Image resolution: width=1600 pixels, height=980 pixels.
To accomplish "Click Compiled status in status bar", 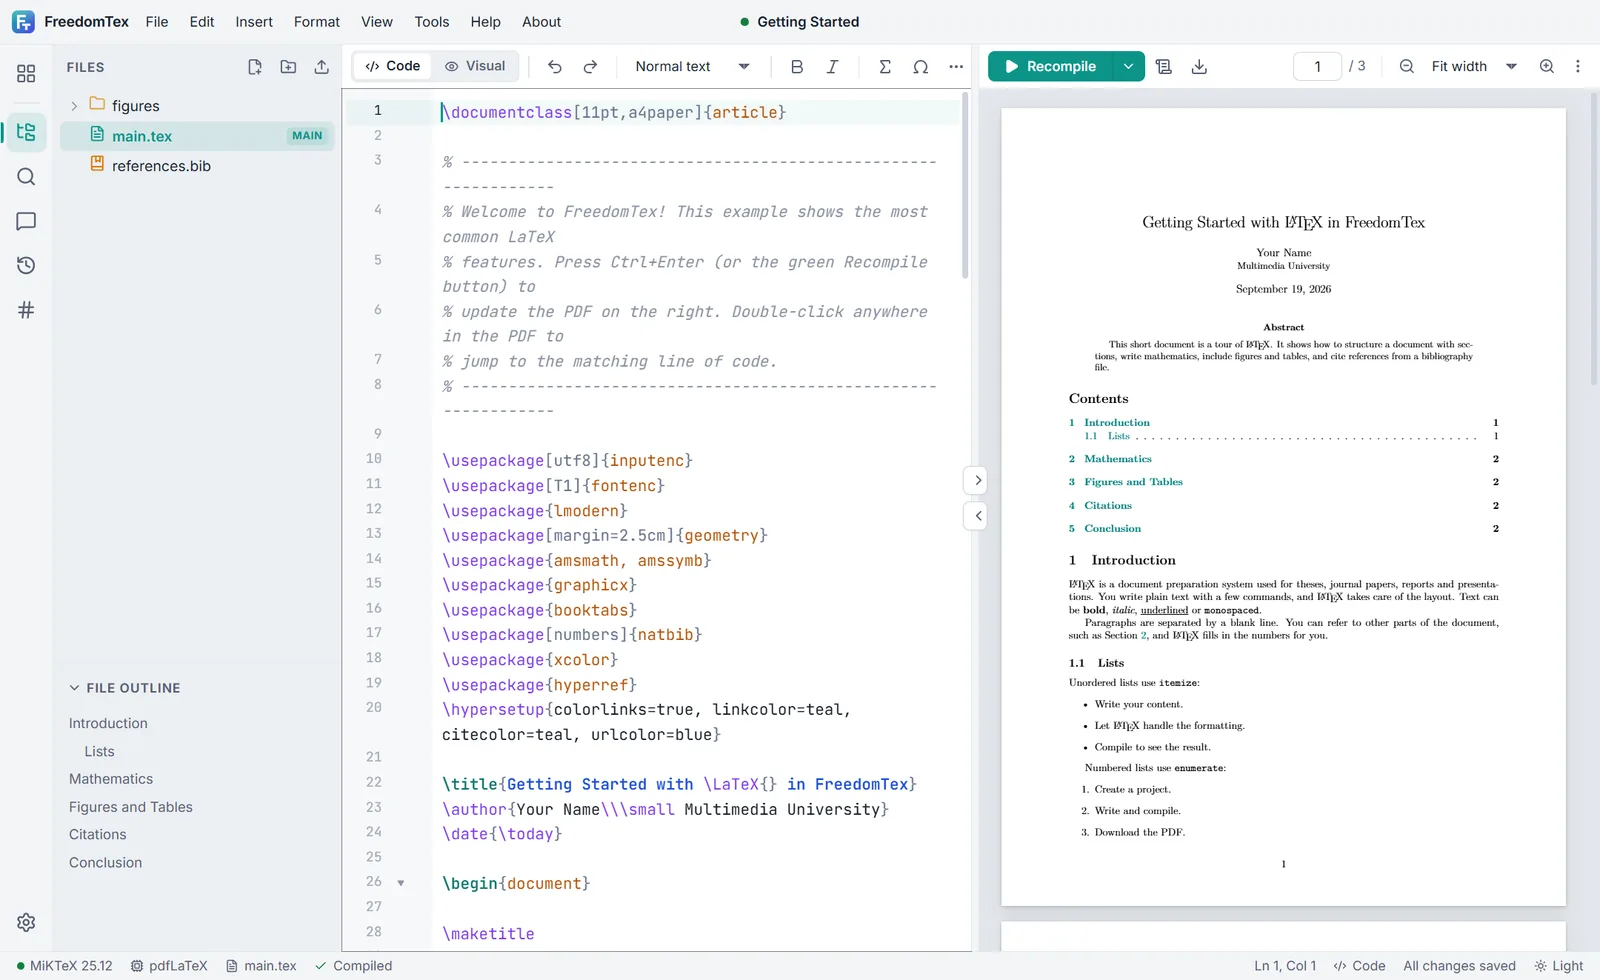I will click(353, 966).
